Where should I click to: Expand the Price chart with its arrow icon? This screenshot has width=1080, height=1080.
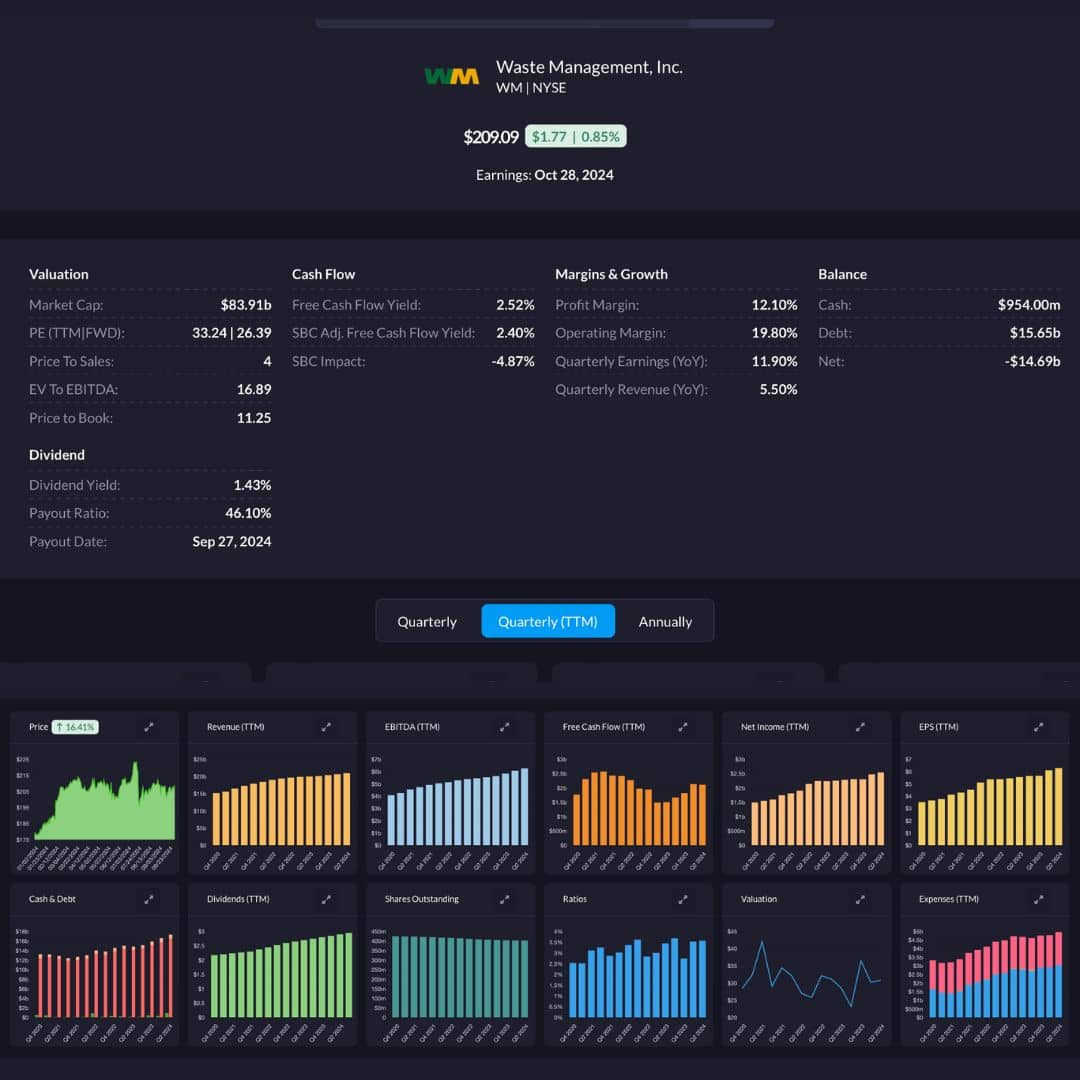click(149, 727)
